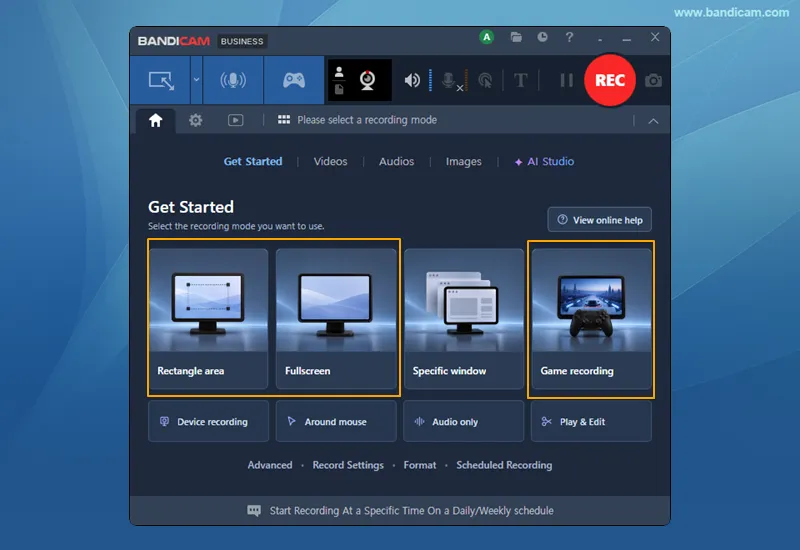This screenshot has width=800, height=550.
Task: Toggle the webcam overlay icon
Action: tap(367, 80)
